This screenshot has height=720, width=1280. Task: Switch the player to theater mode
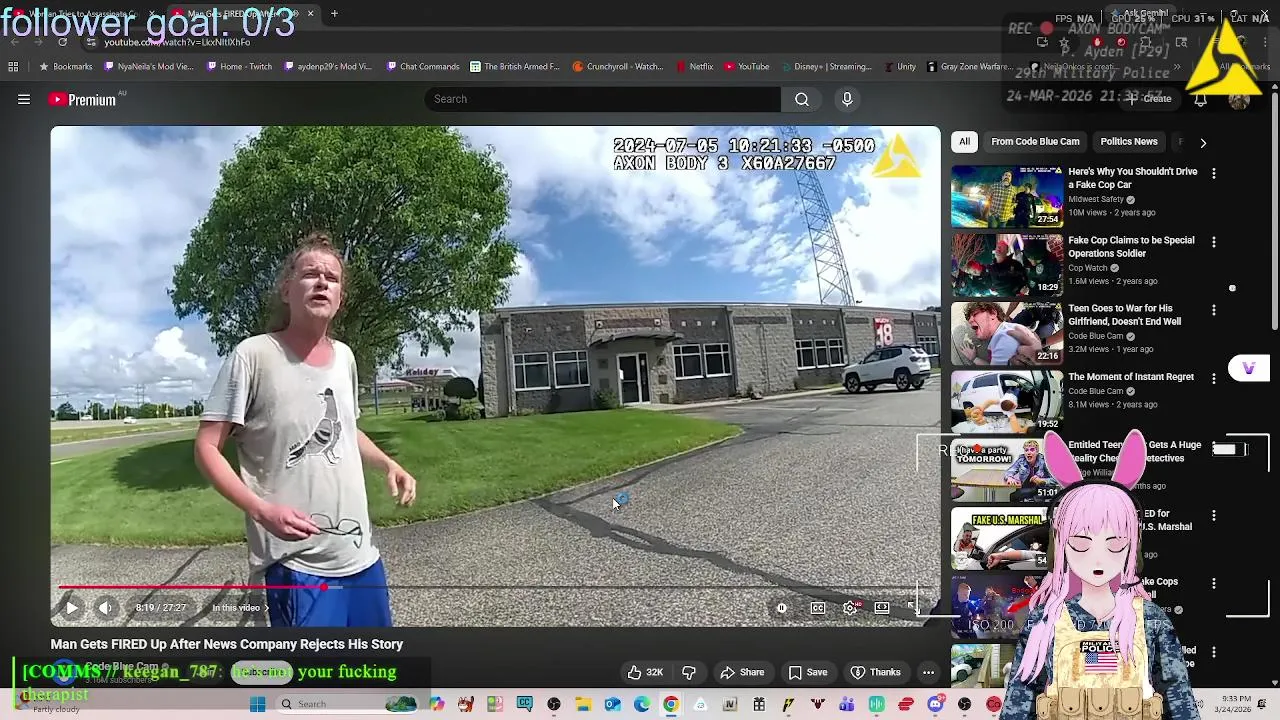pos(882,608)
